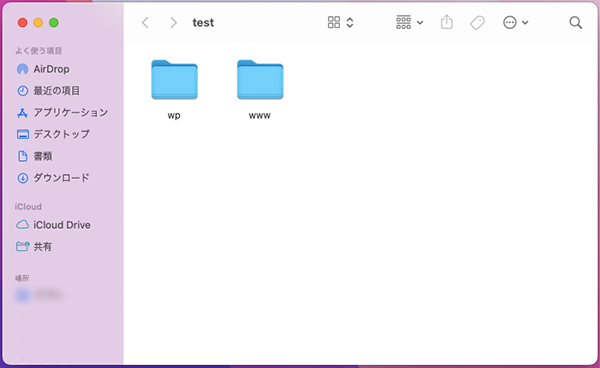The height and width of the screenshot is (368, 600).
Task: Open the ellipsis action menu
Action: 510,23
